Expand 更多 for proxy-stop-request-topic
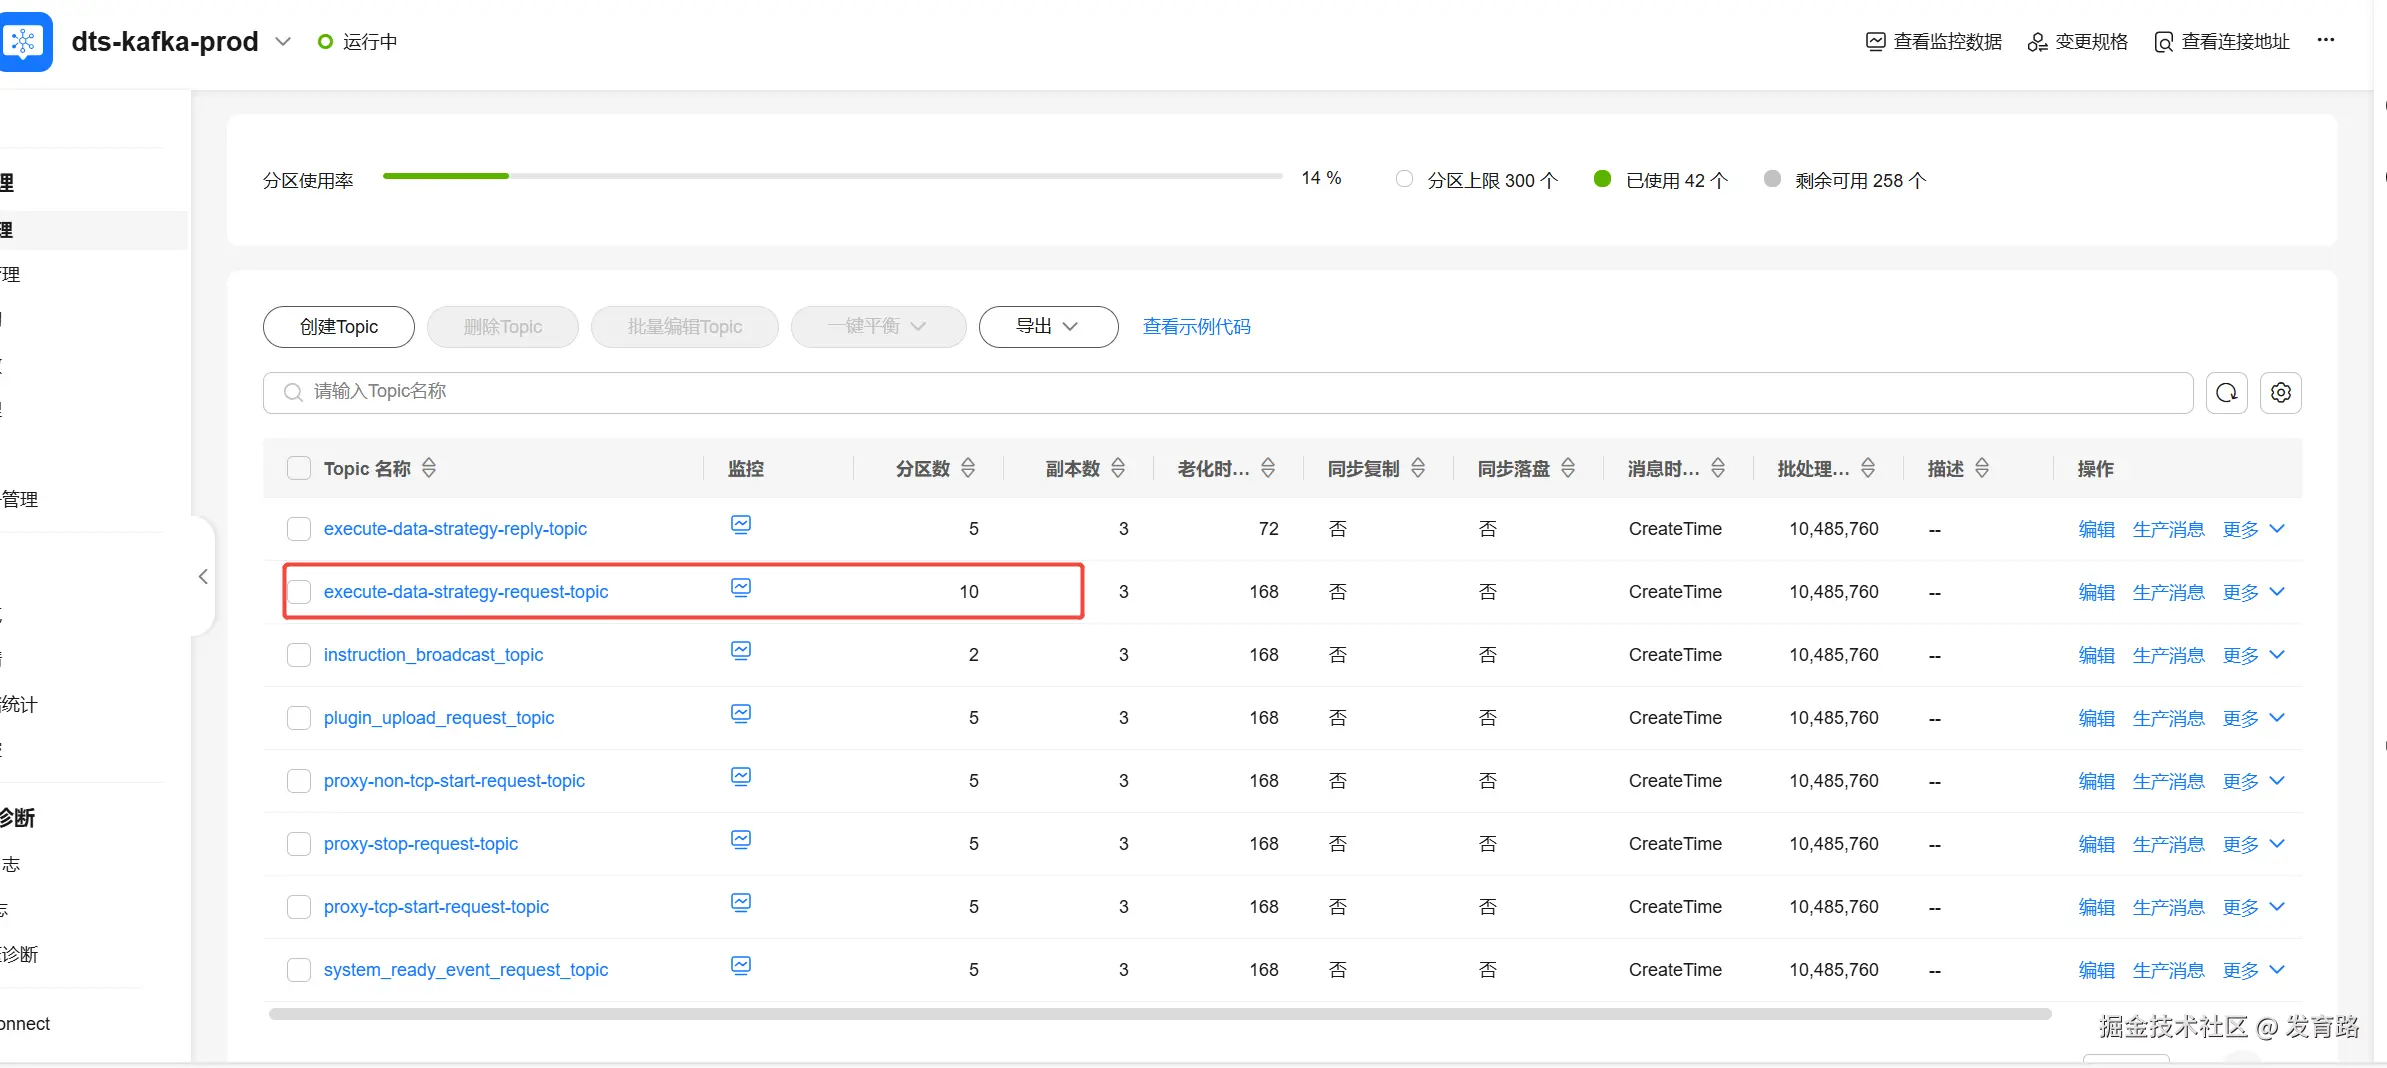Viewport: 2387px width, 1068px height. (x=2254, y=844)
